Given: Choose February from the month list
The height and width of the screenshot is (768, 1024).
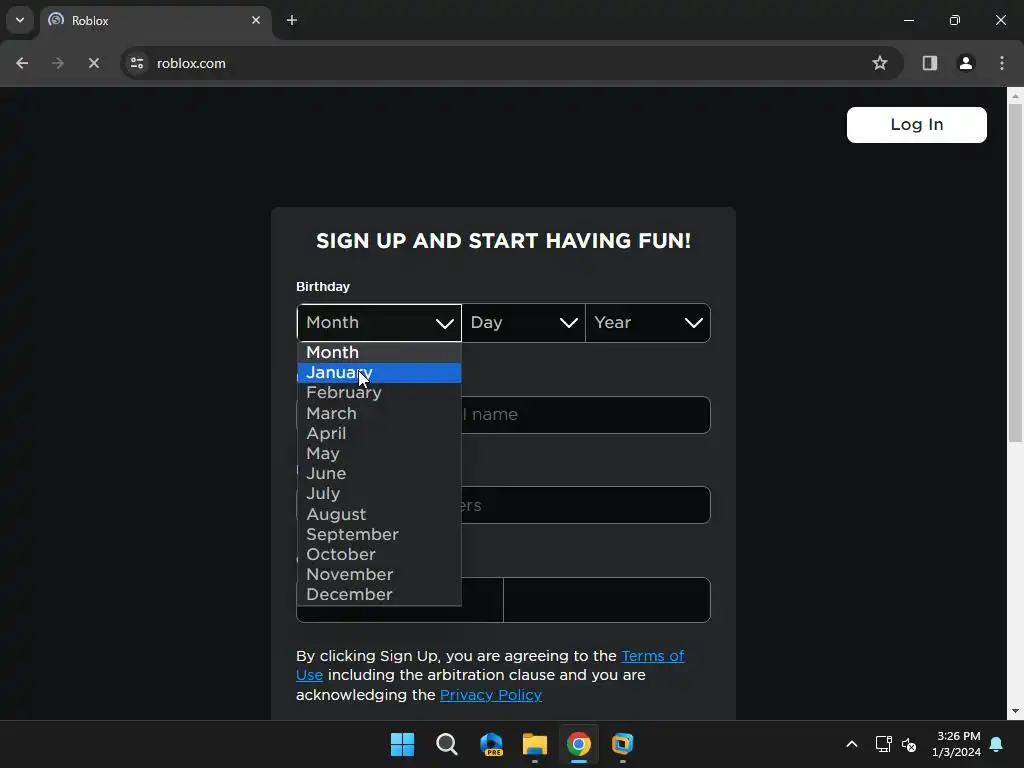Looking at the screenshot, I should click(x=379, y=392).
